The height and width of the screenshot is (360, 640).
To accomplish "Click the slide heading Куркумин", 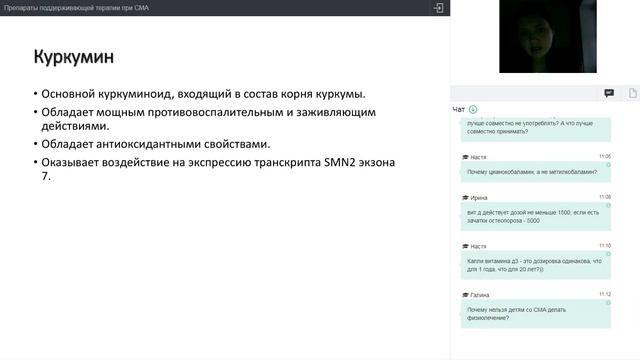I will click(x=73, y=56).
